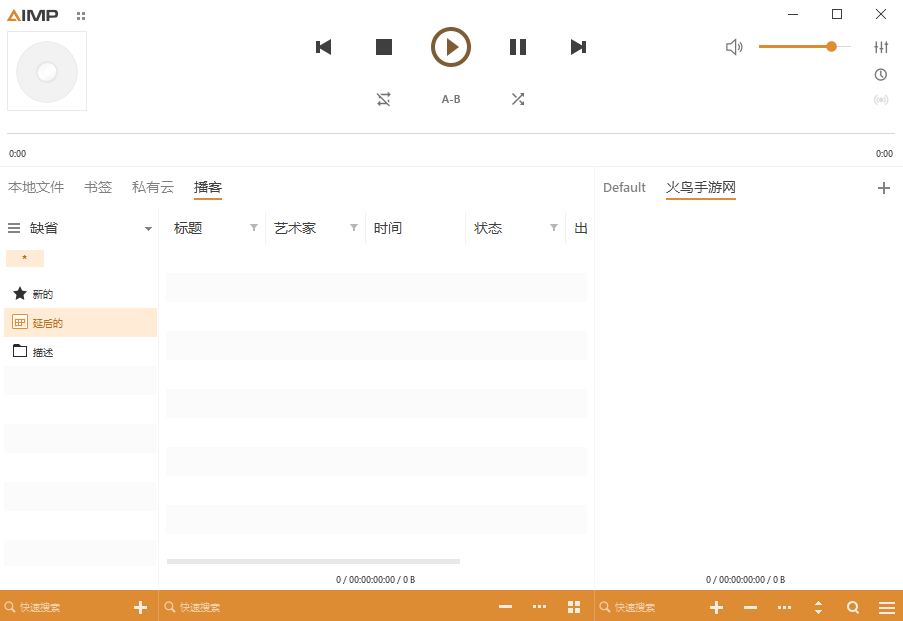This screenshot has height=621, width=903.
Task: Click the album art disc thumbnail
Action: (47, 71)
